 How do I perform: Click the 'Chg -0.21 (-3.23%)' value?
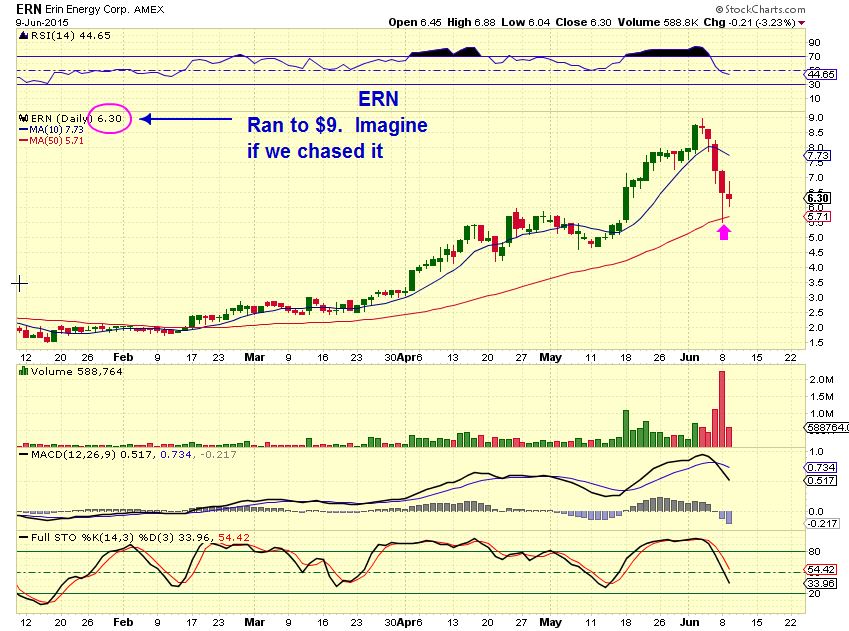749,22
